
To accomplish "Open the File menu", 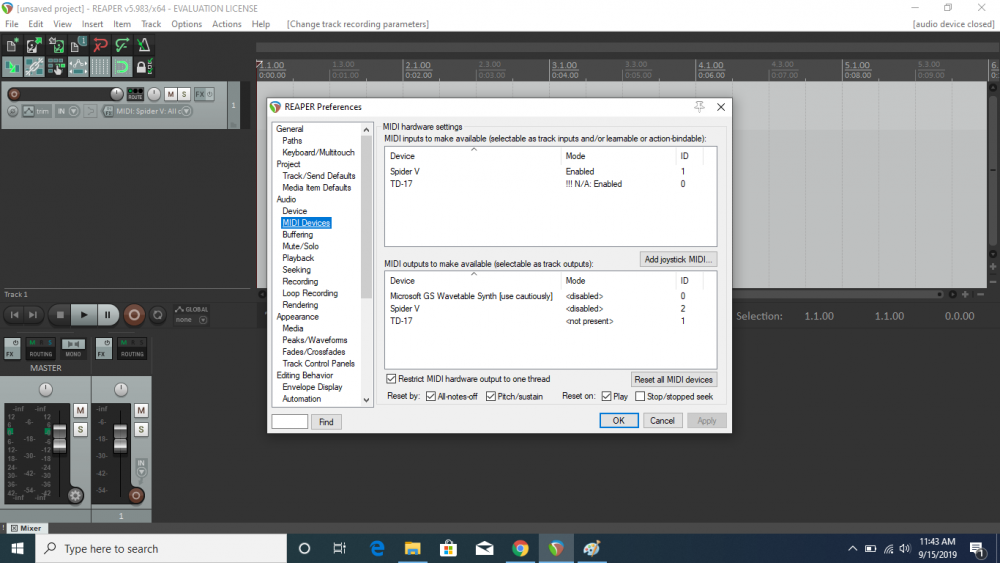I will click(12, 24).
